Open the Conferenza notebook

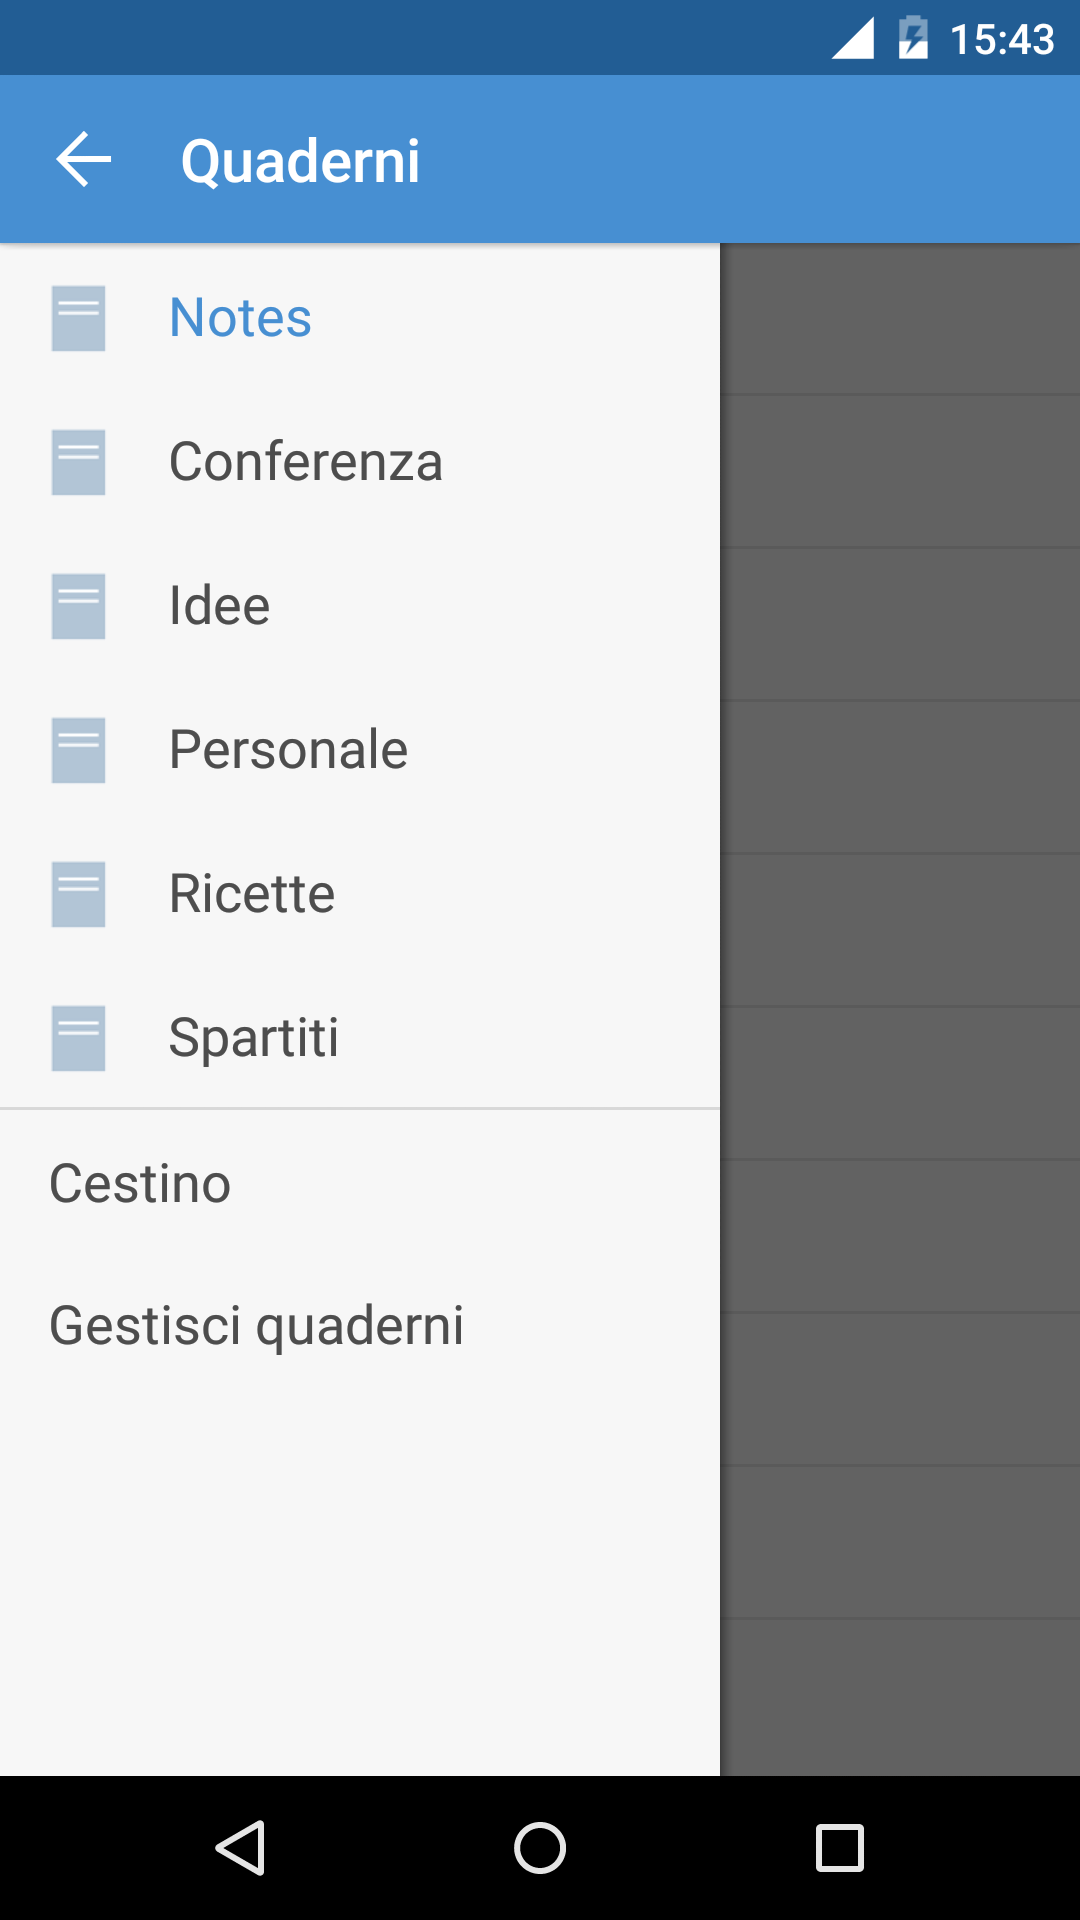tap(360, 462)
